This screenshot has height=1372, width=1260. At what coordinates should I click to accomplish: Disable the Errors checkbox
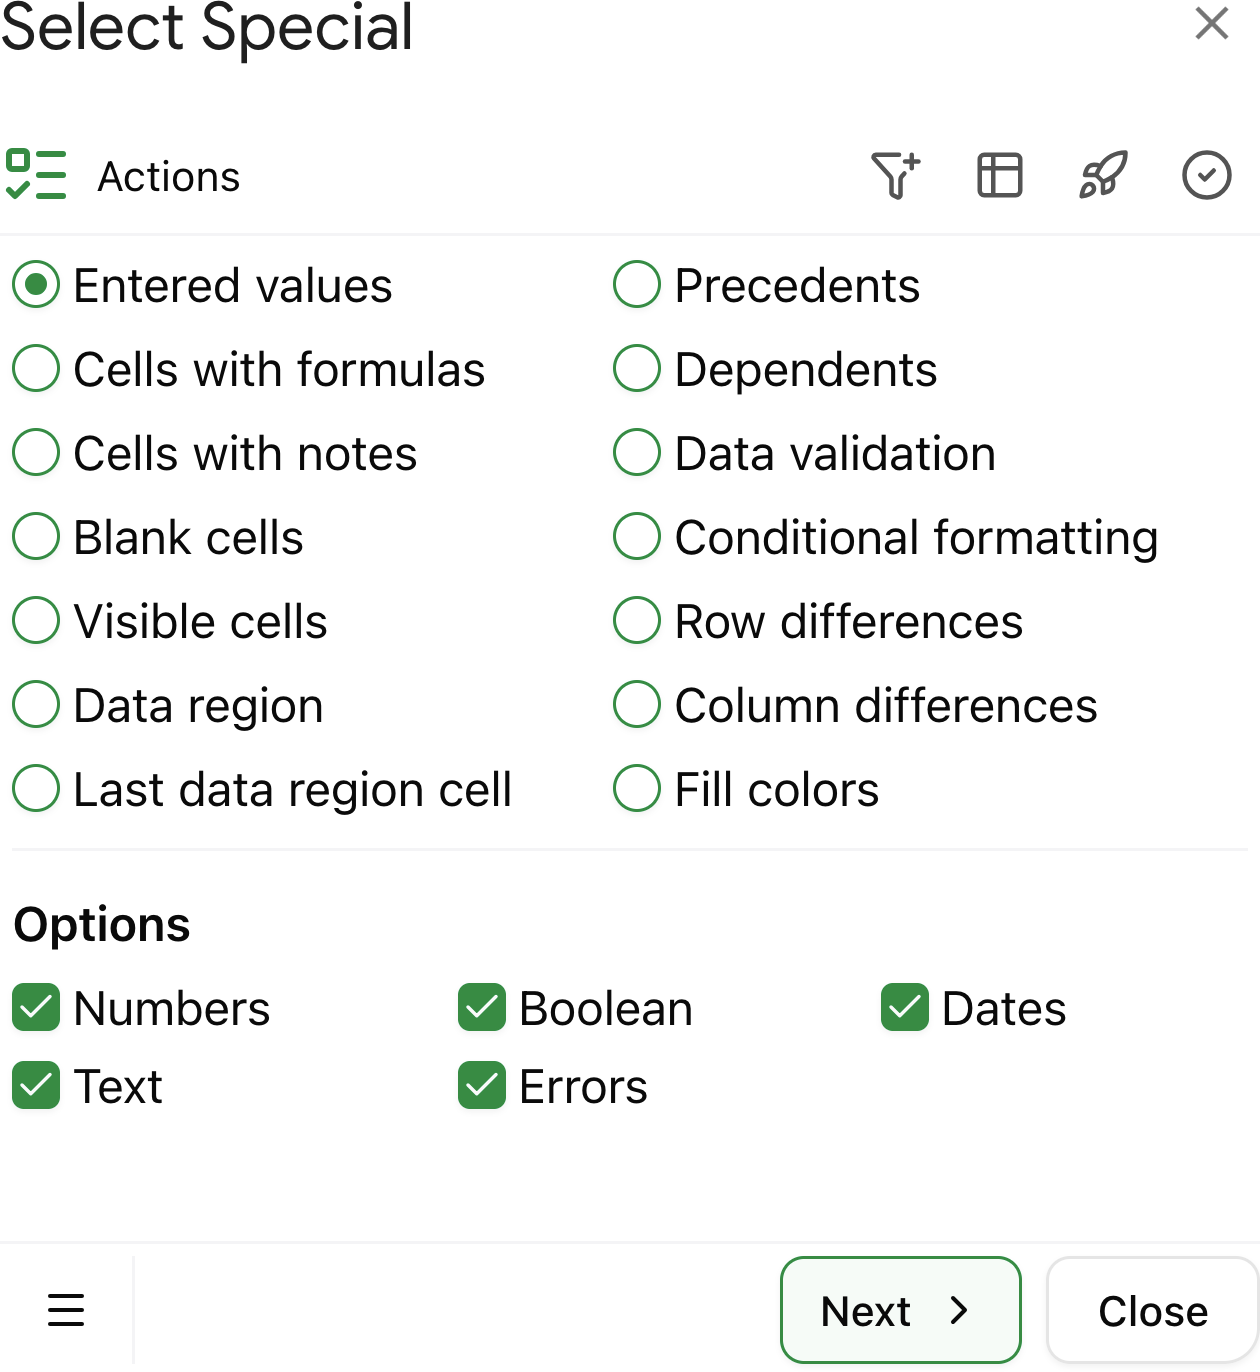click(x=481, y=1086)
